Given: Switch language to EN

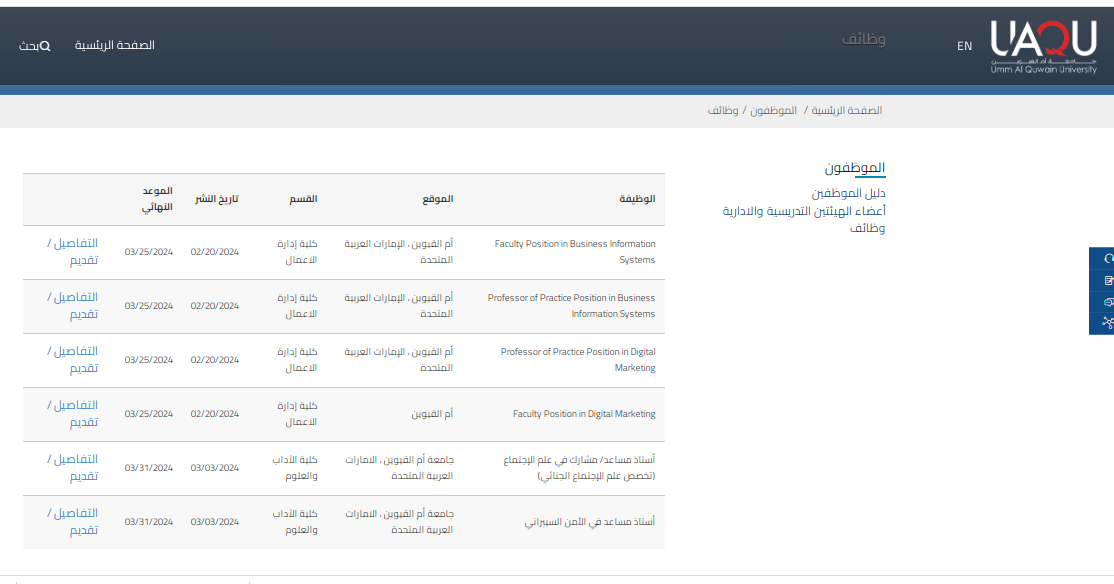Looking at the screenshot, I should coord(964,46).
